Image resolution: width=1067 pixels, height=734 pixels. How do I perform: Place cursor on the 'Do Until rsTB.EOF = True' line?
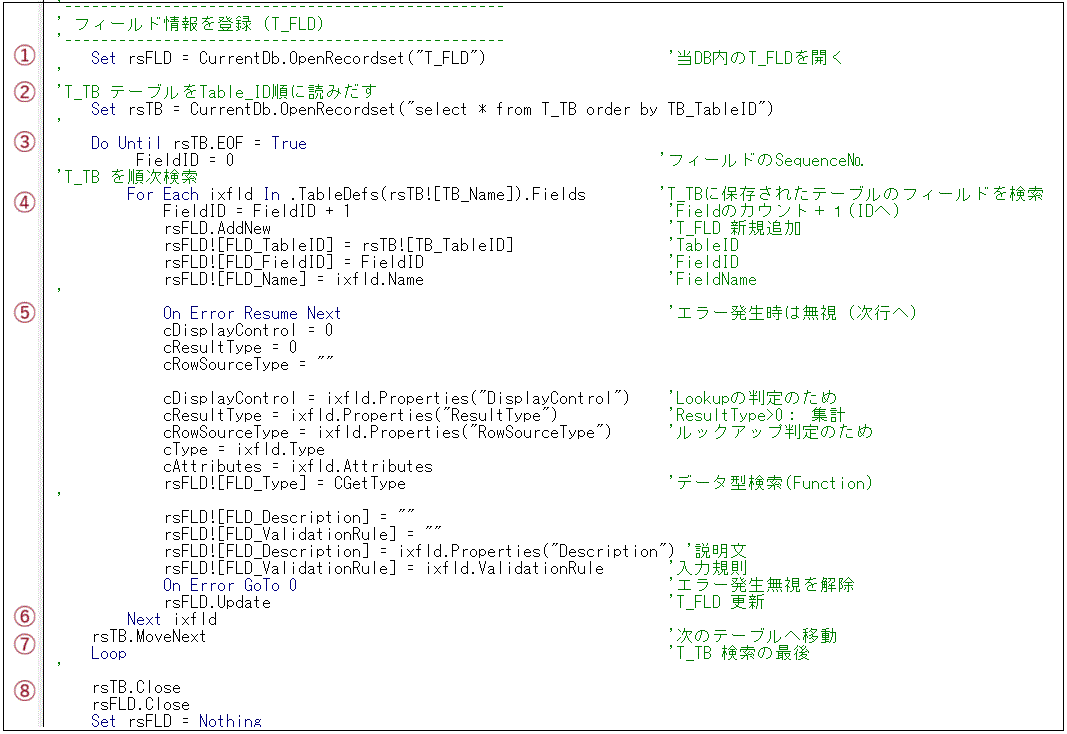198,143
